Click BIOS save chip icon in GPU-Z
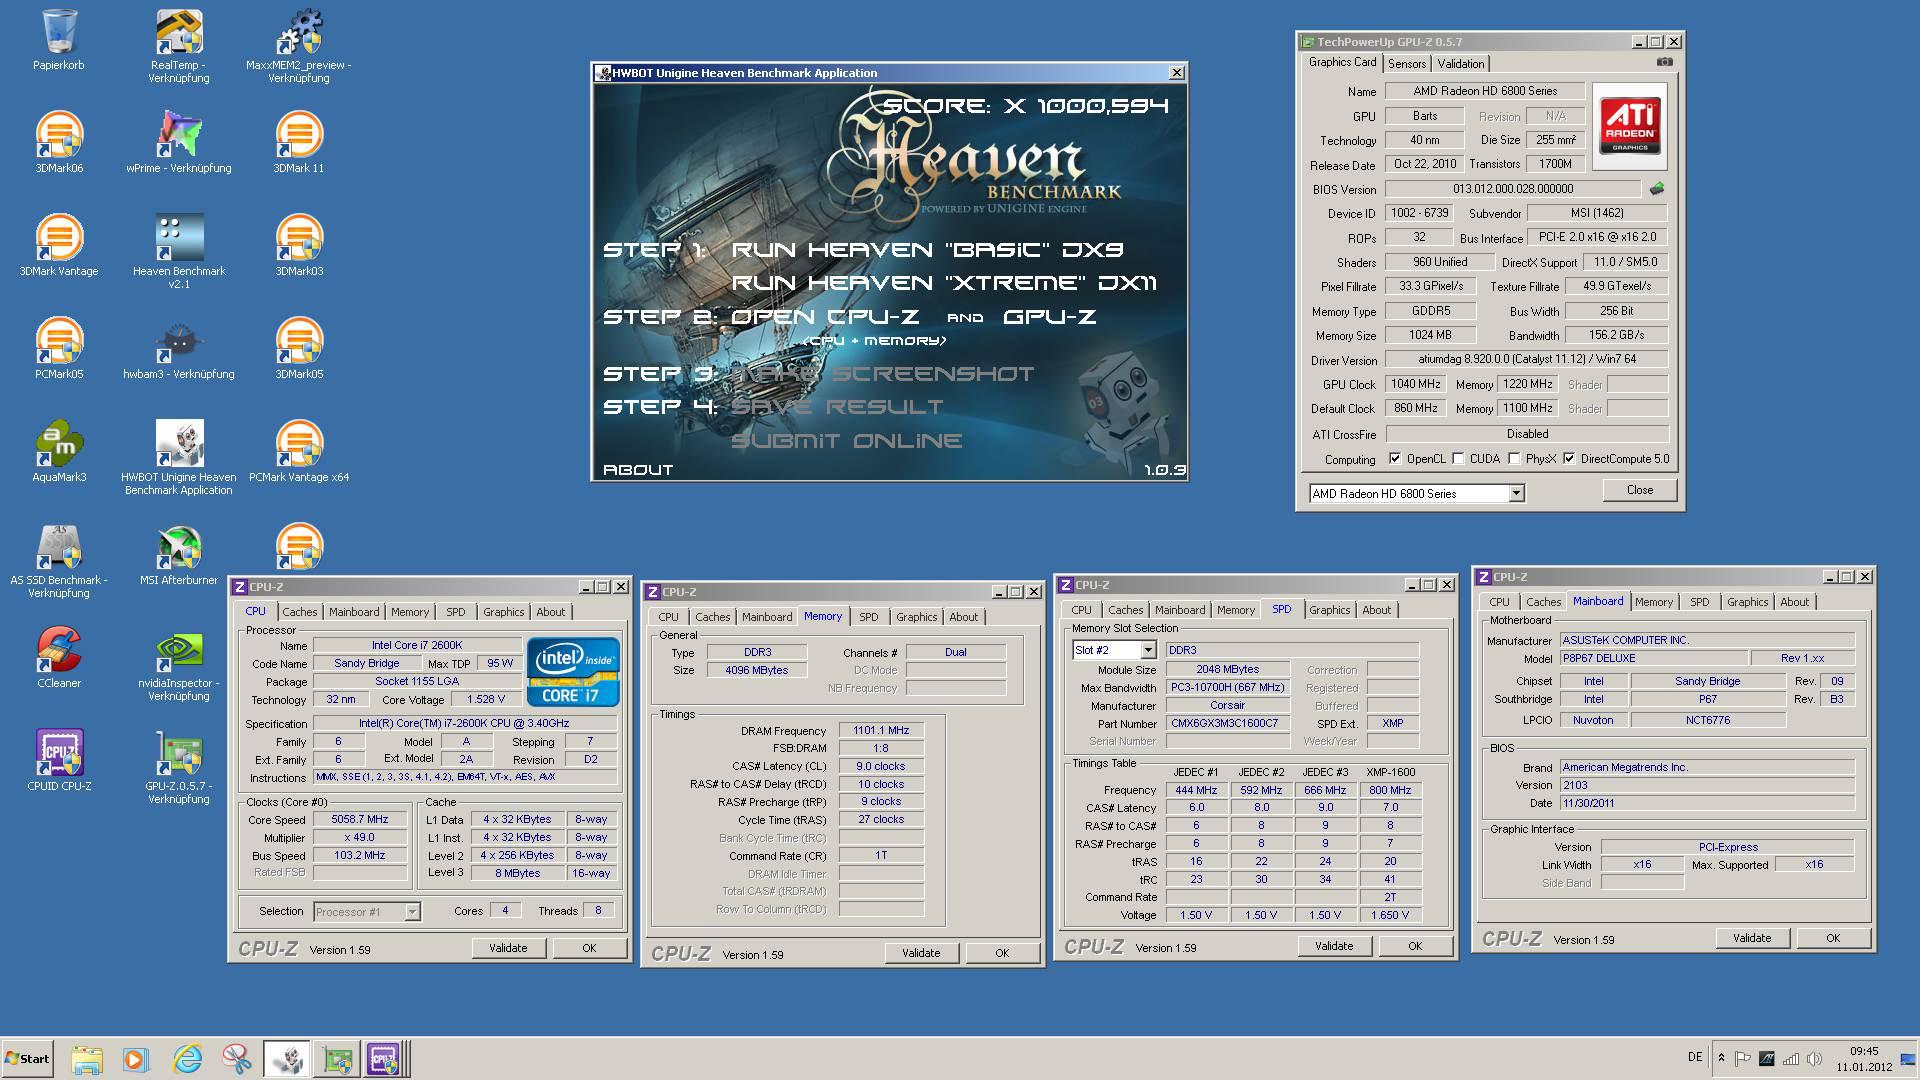Image resolution: width=1920 pixels, height=1080 pixels. (x=1657, y=188)
